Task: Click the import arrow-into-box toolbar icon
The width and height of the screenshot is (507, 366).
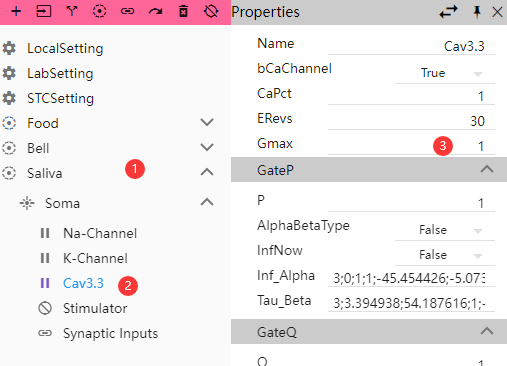Action: point(44,12)
